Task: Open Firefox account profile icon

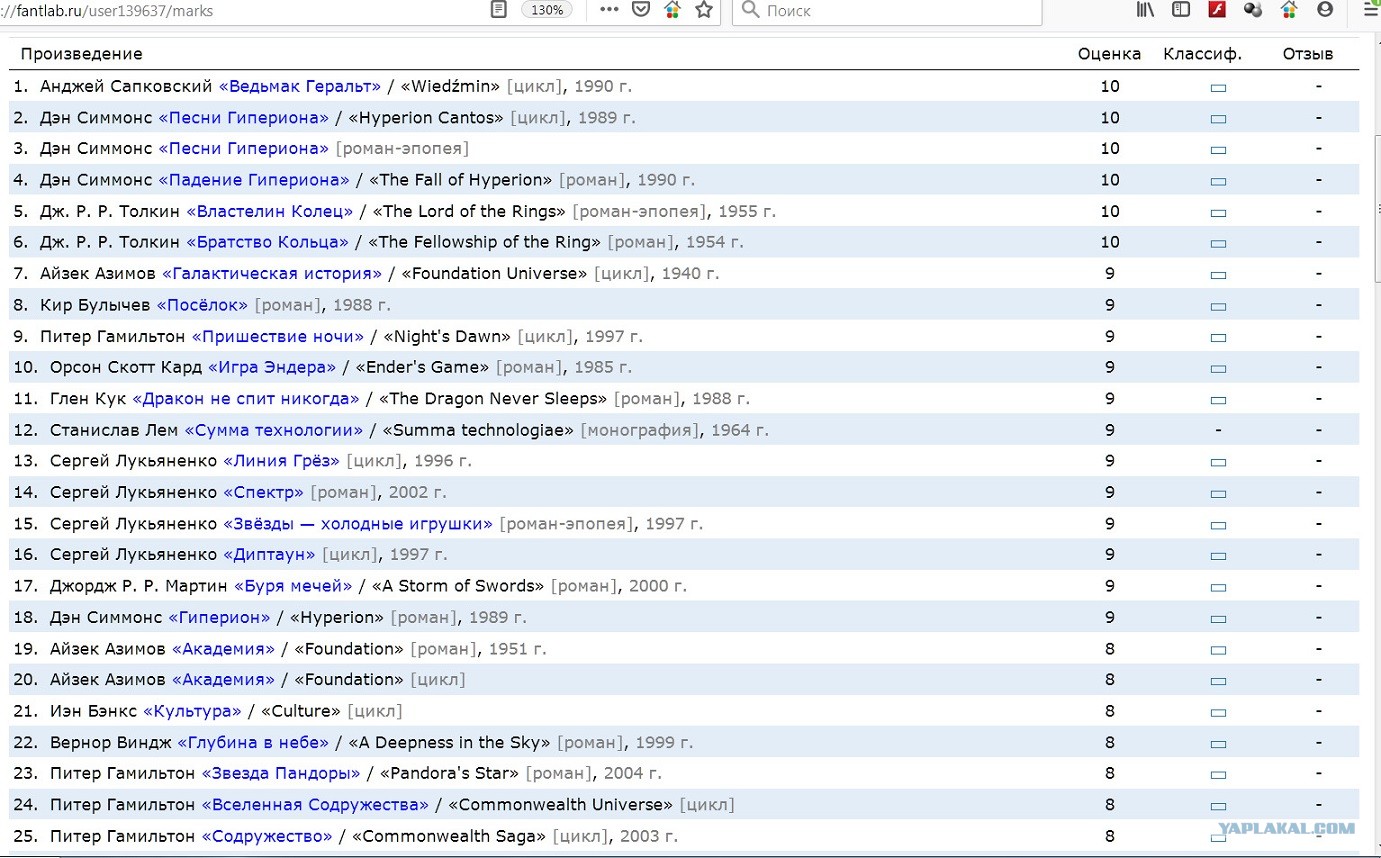Action: [x=1325, y=10]
